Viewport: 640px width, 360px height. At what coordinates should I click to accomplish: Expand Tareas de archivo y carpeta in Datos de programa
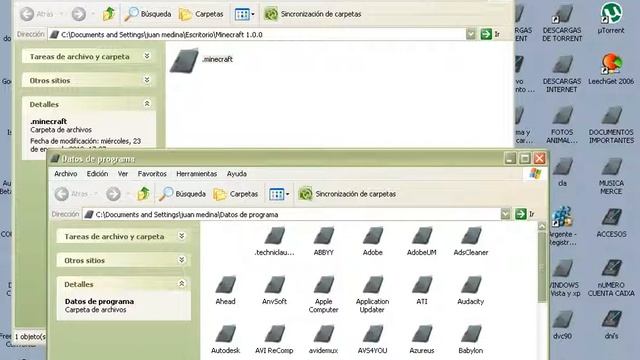click(x=182, y=236)
